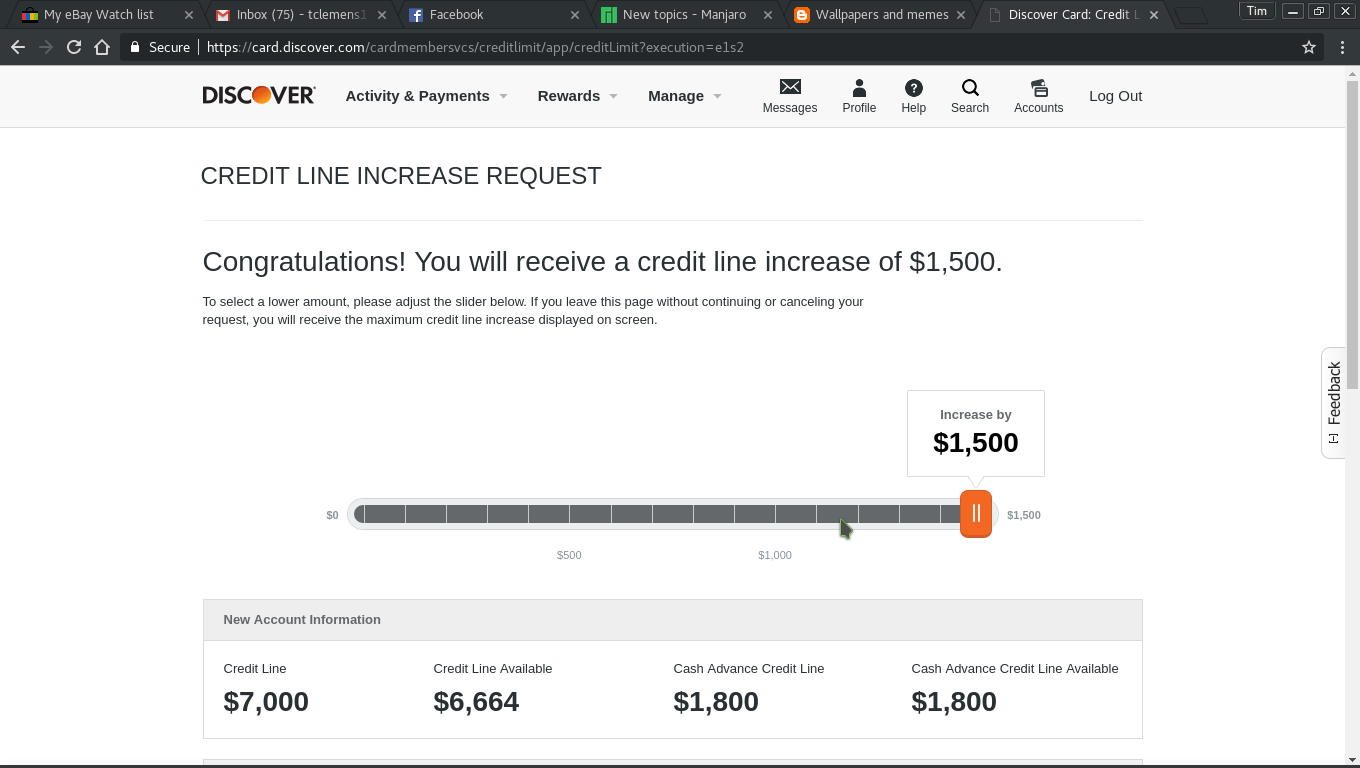Click the $0 slider minimum label
Viewport: 1360px width, 768px height.
[332, 515]
